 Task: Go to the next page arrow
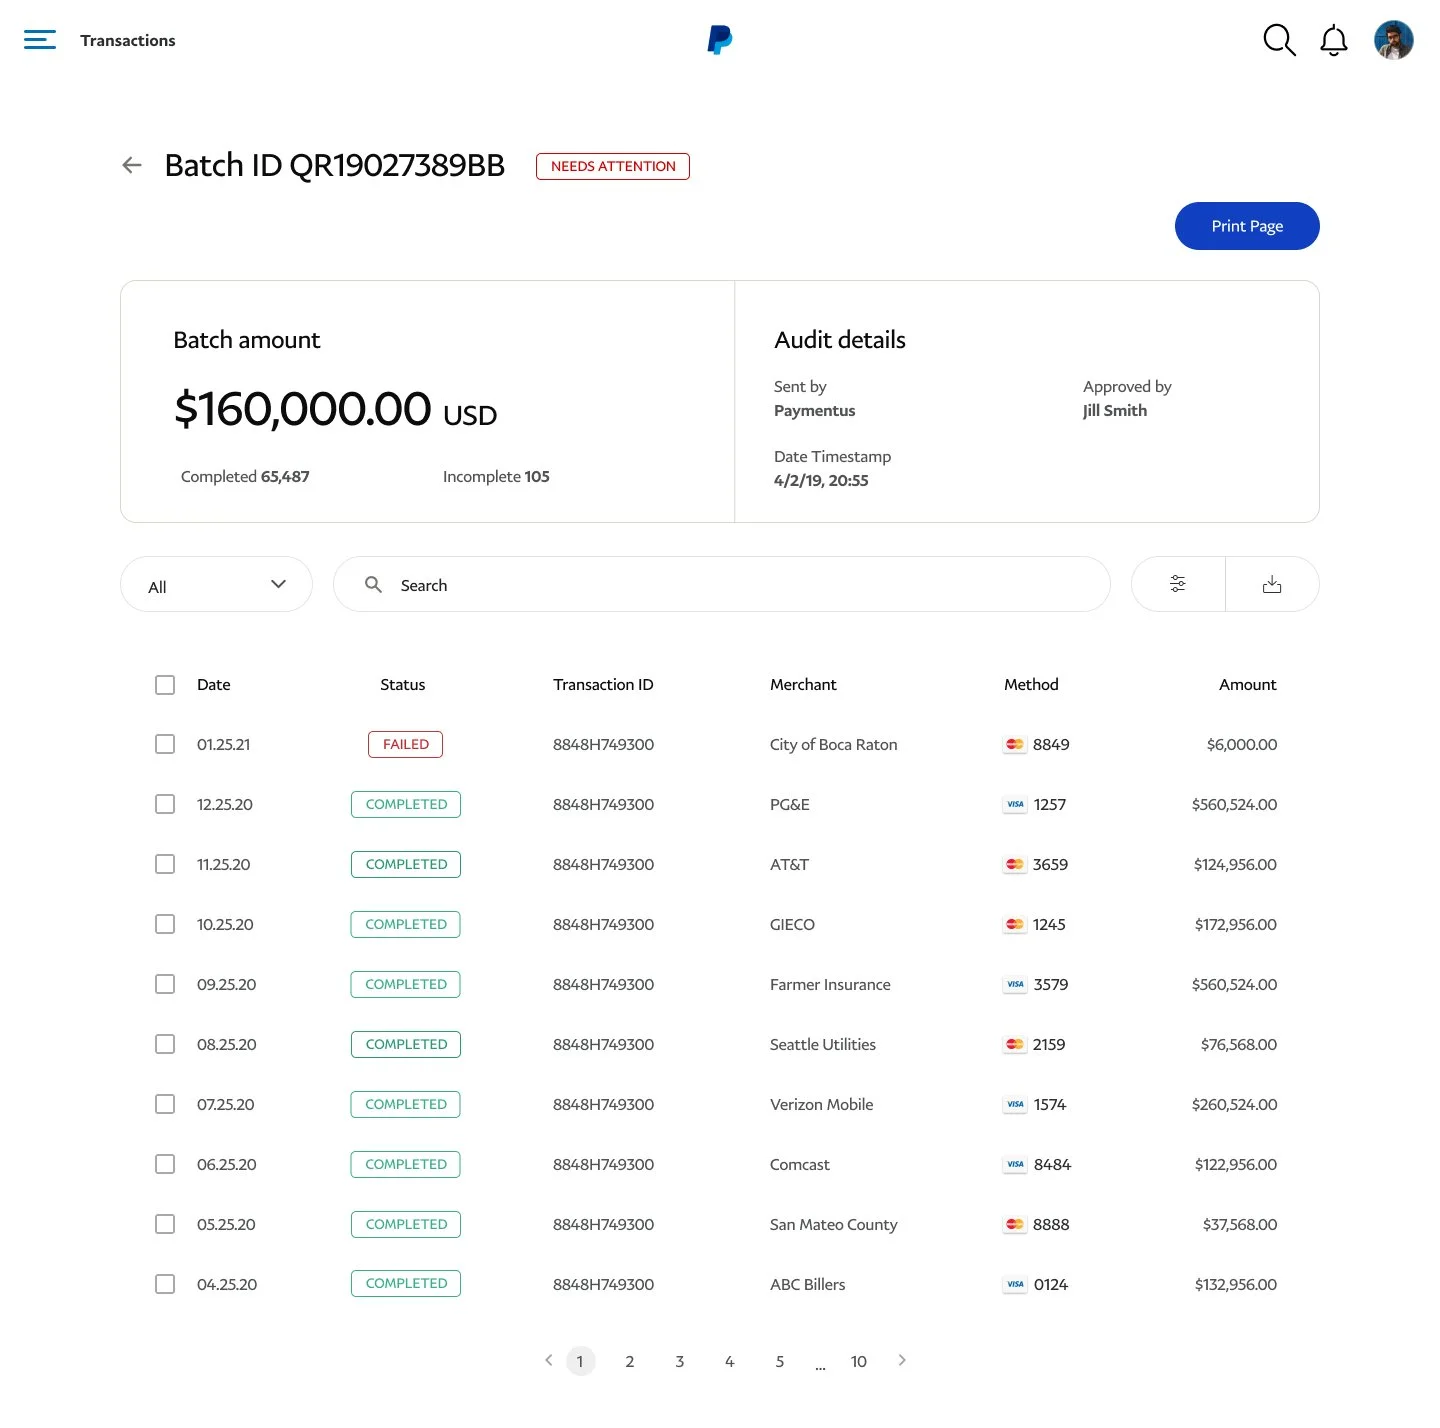902,1360
